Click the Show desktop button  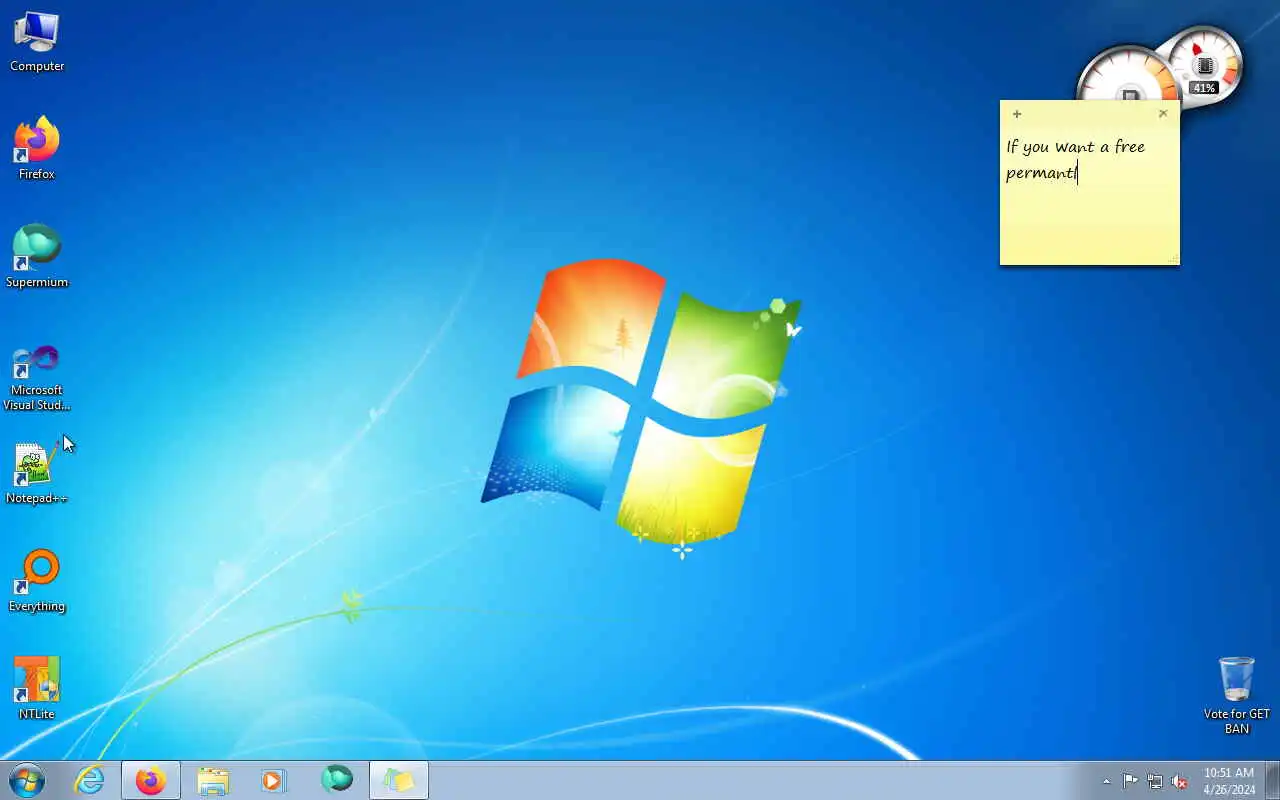(x=1272, y=780)
